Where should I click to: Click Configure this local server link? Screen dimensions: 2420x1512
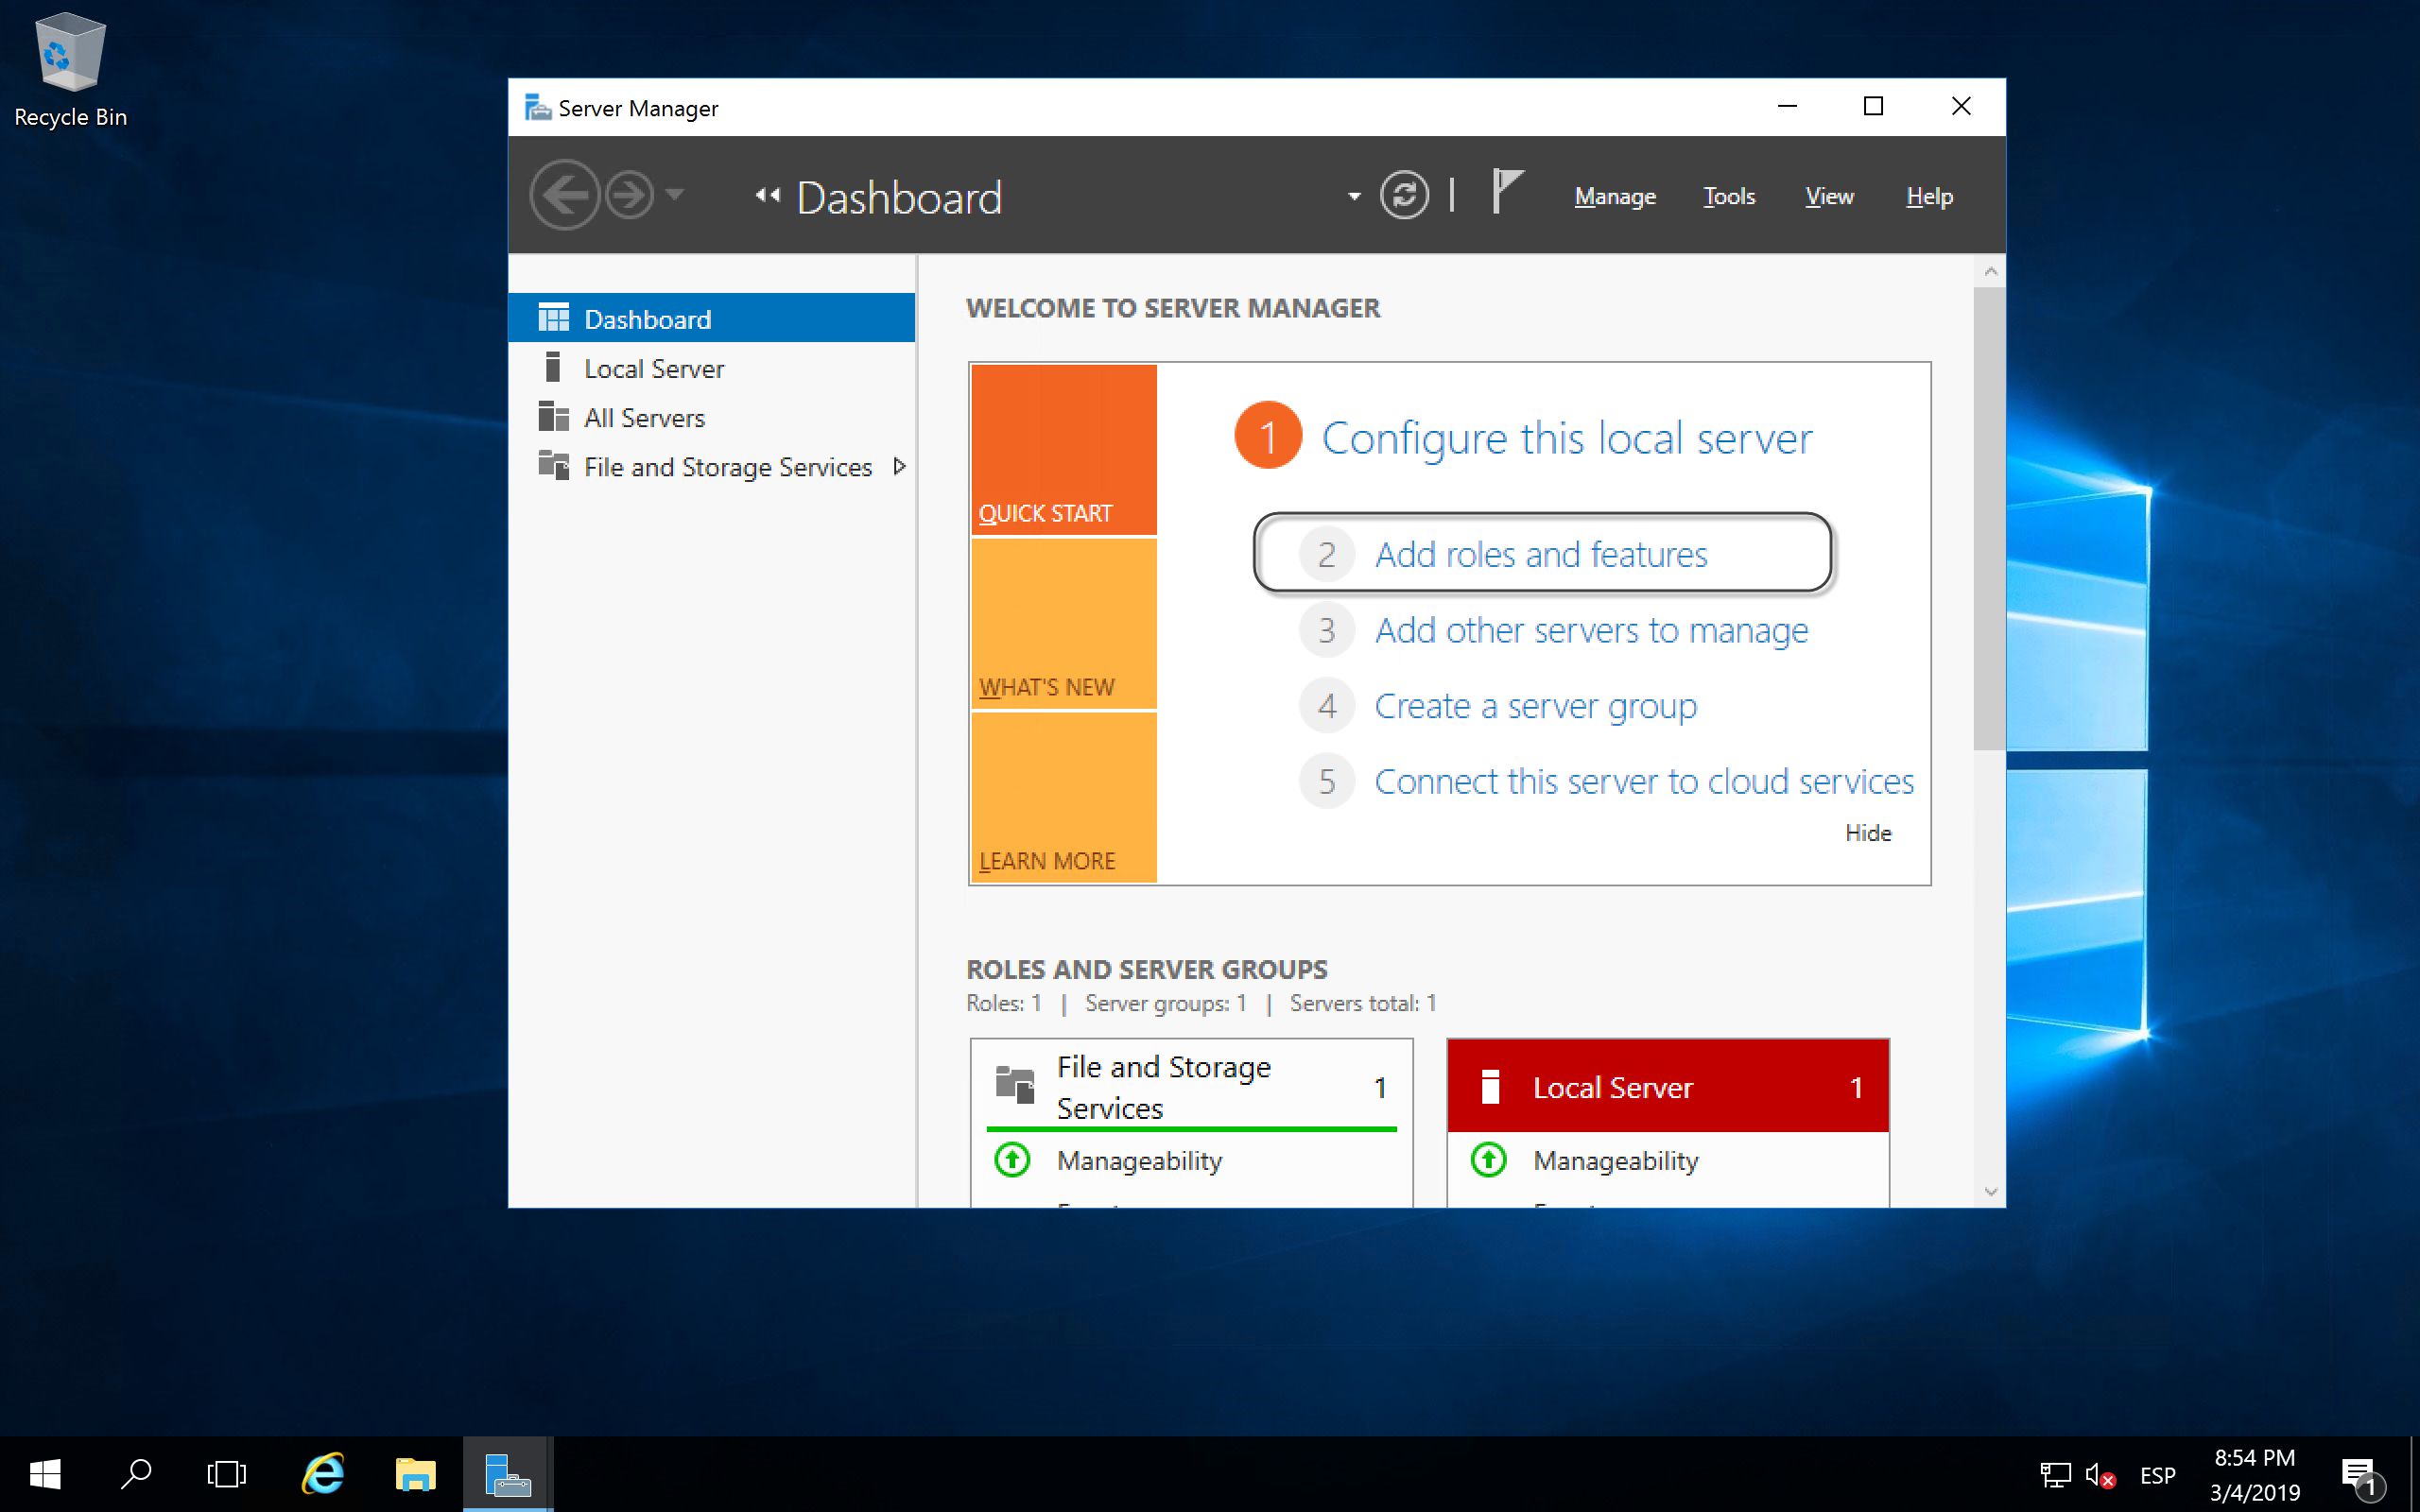1566,438
